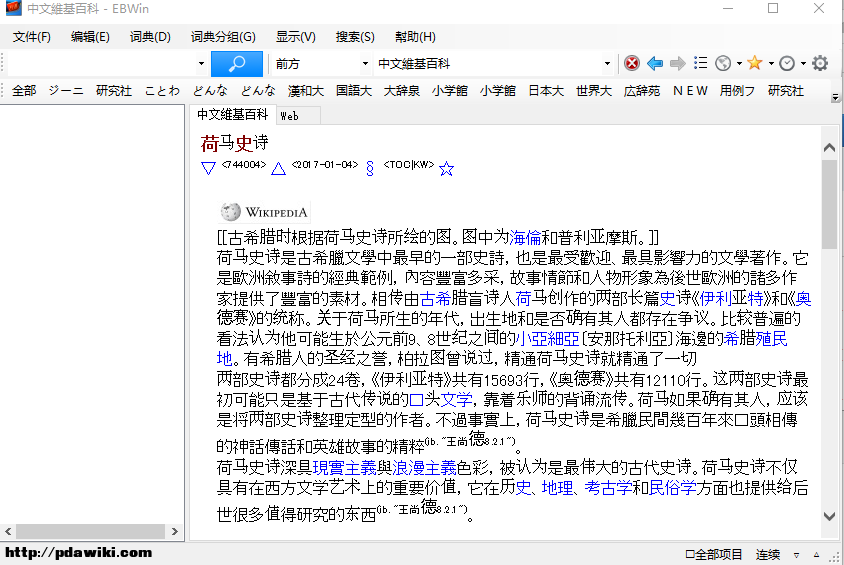The height and width of the screenshot is (565, 844).
Task: Expand the dictionary toolbar overflow arrow
Action: click(x=835, y=97)
